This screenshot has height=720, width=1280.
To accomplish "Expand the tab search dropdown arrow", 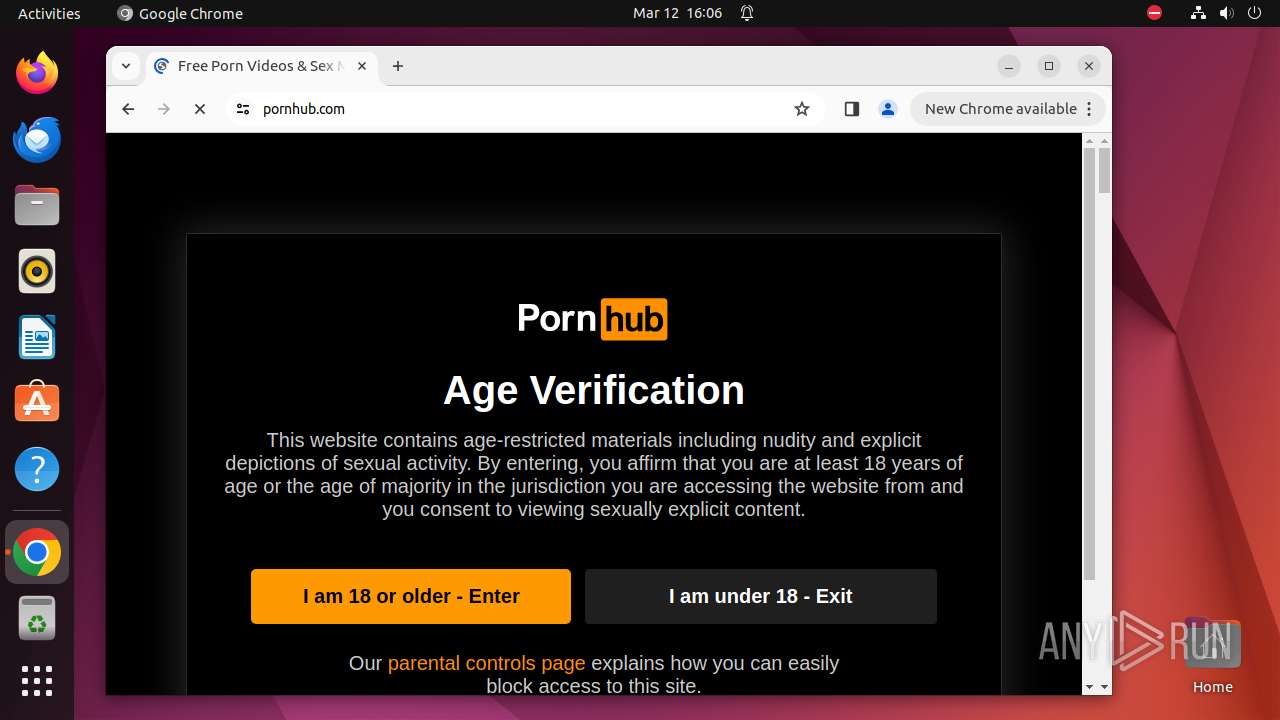I will tap(126, 66).
